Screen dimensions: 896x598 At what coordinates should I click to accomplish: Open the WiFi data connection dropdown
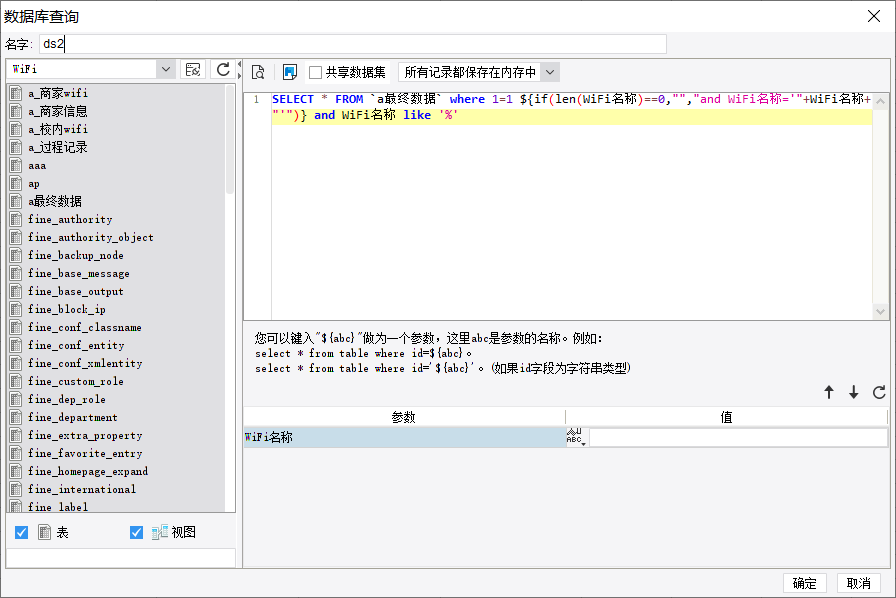(x=165, y=69)
